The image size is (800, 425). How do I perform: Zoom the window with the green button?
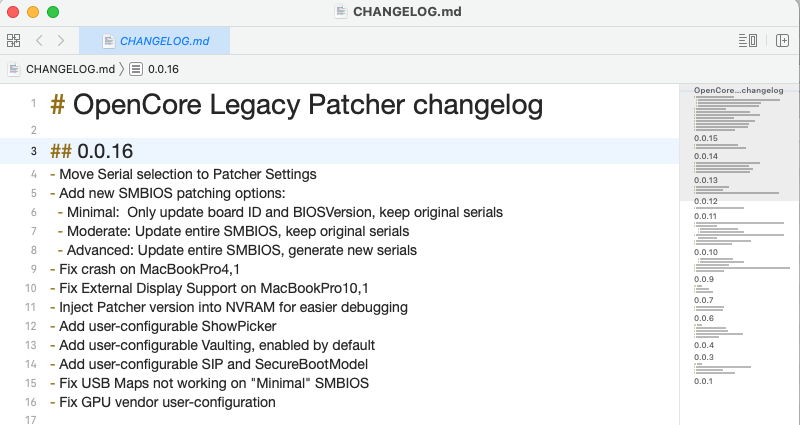click(x=53, y=12)
